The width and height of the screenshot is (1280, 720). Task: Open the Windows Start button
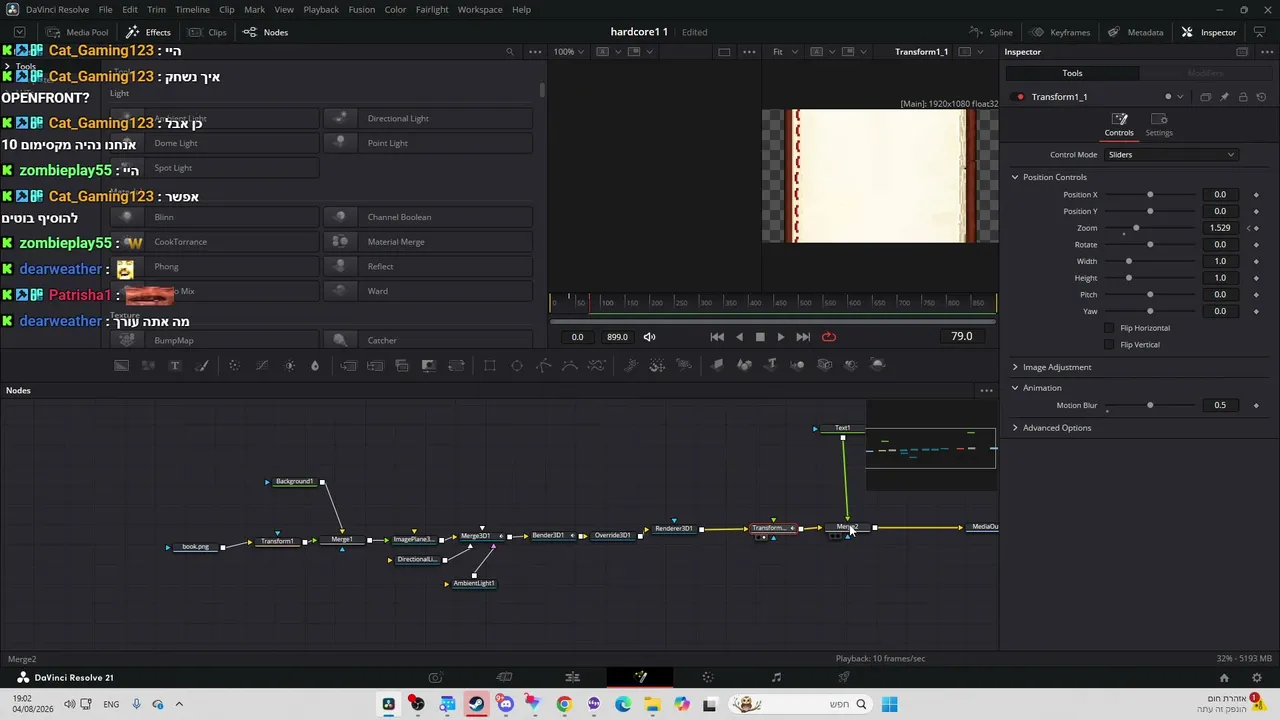point(889,704)
